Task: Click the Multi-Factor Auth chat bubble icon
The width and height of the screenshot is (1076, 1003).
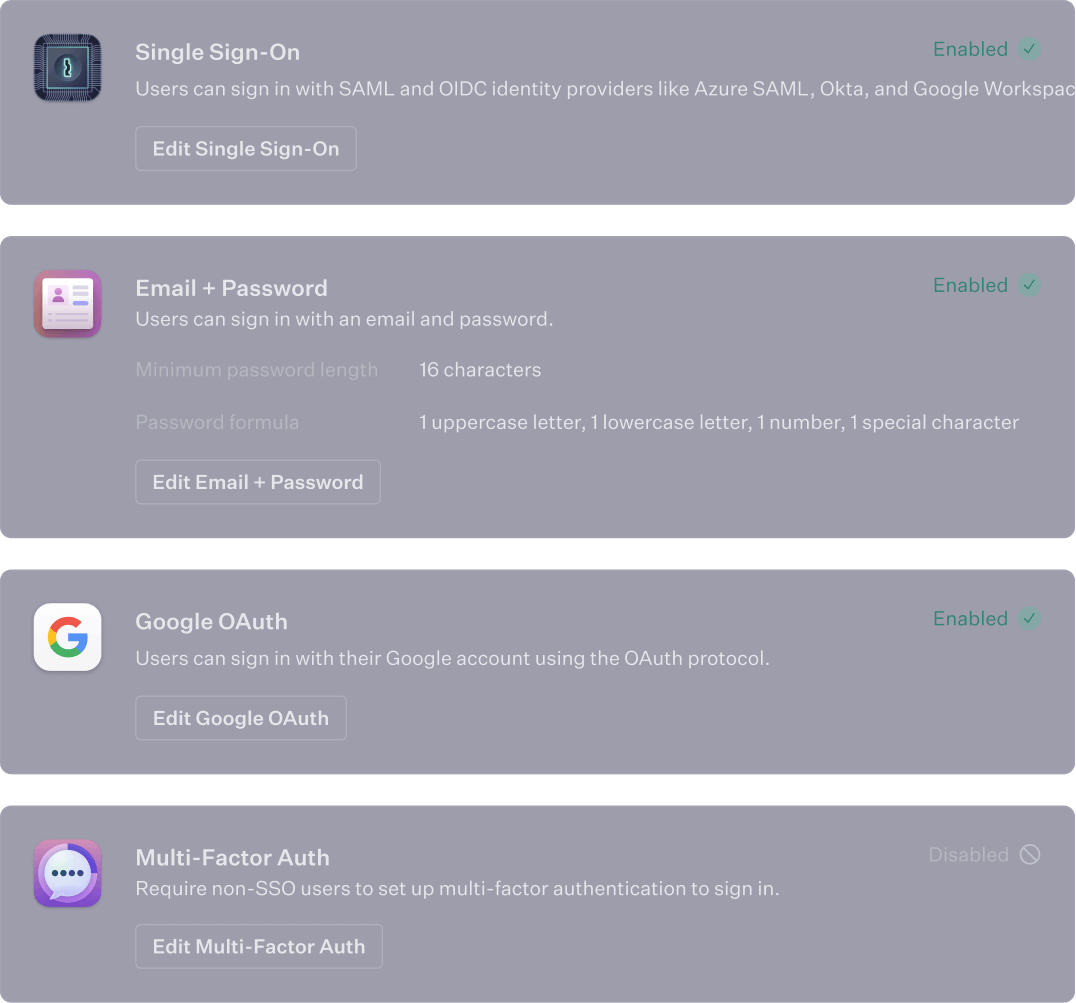Action: (67, 872)
